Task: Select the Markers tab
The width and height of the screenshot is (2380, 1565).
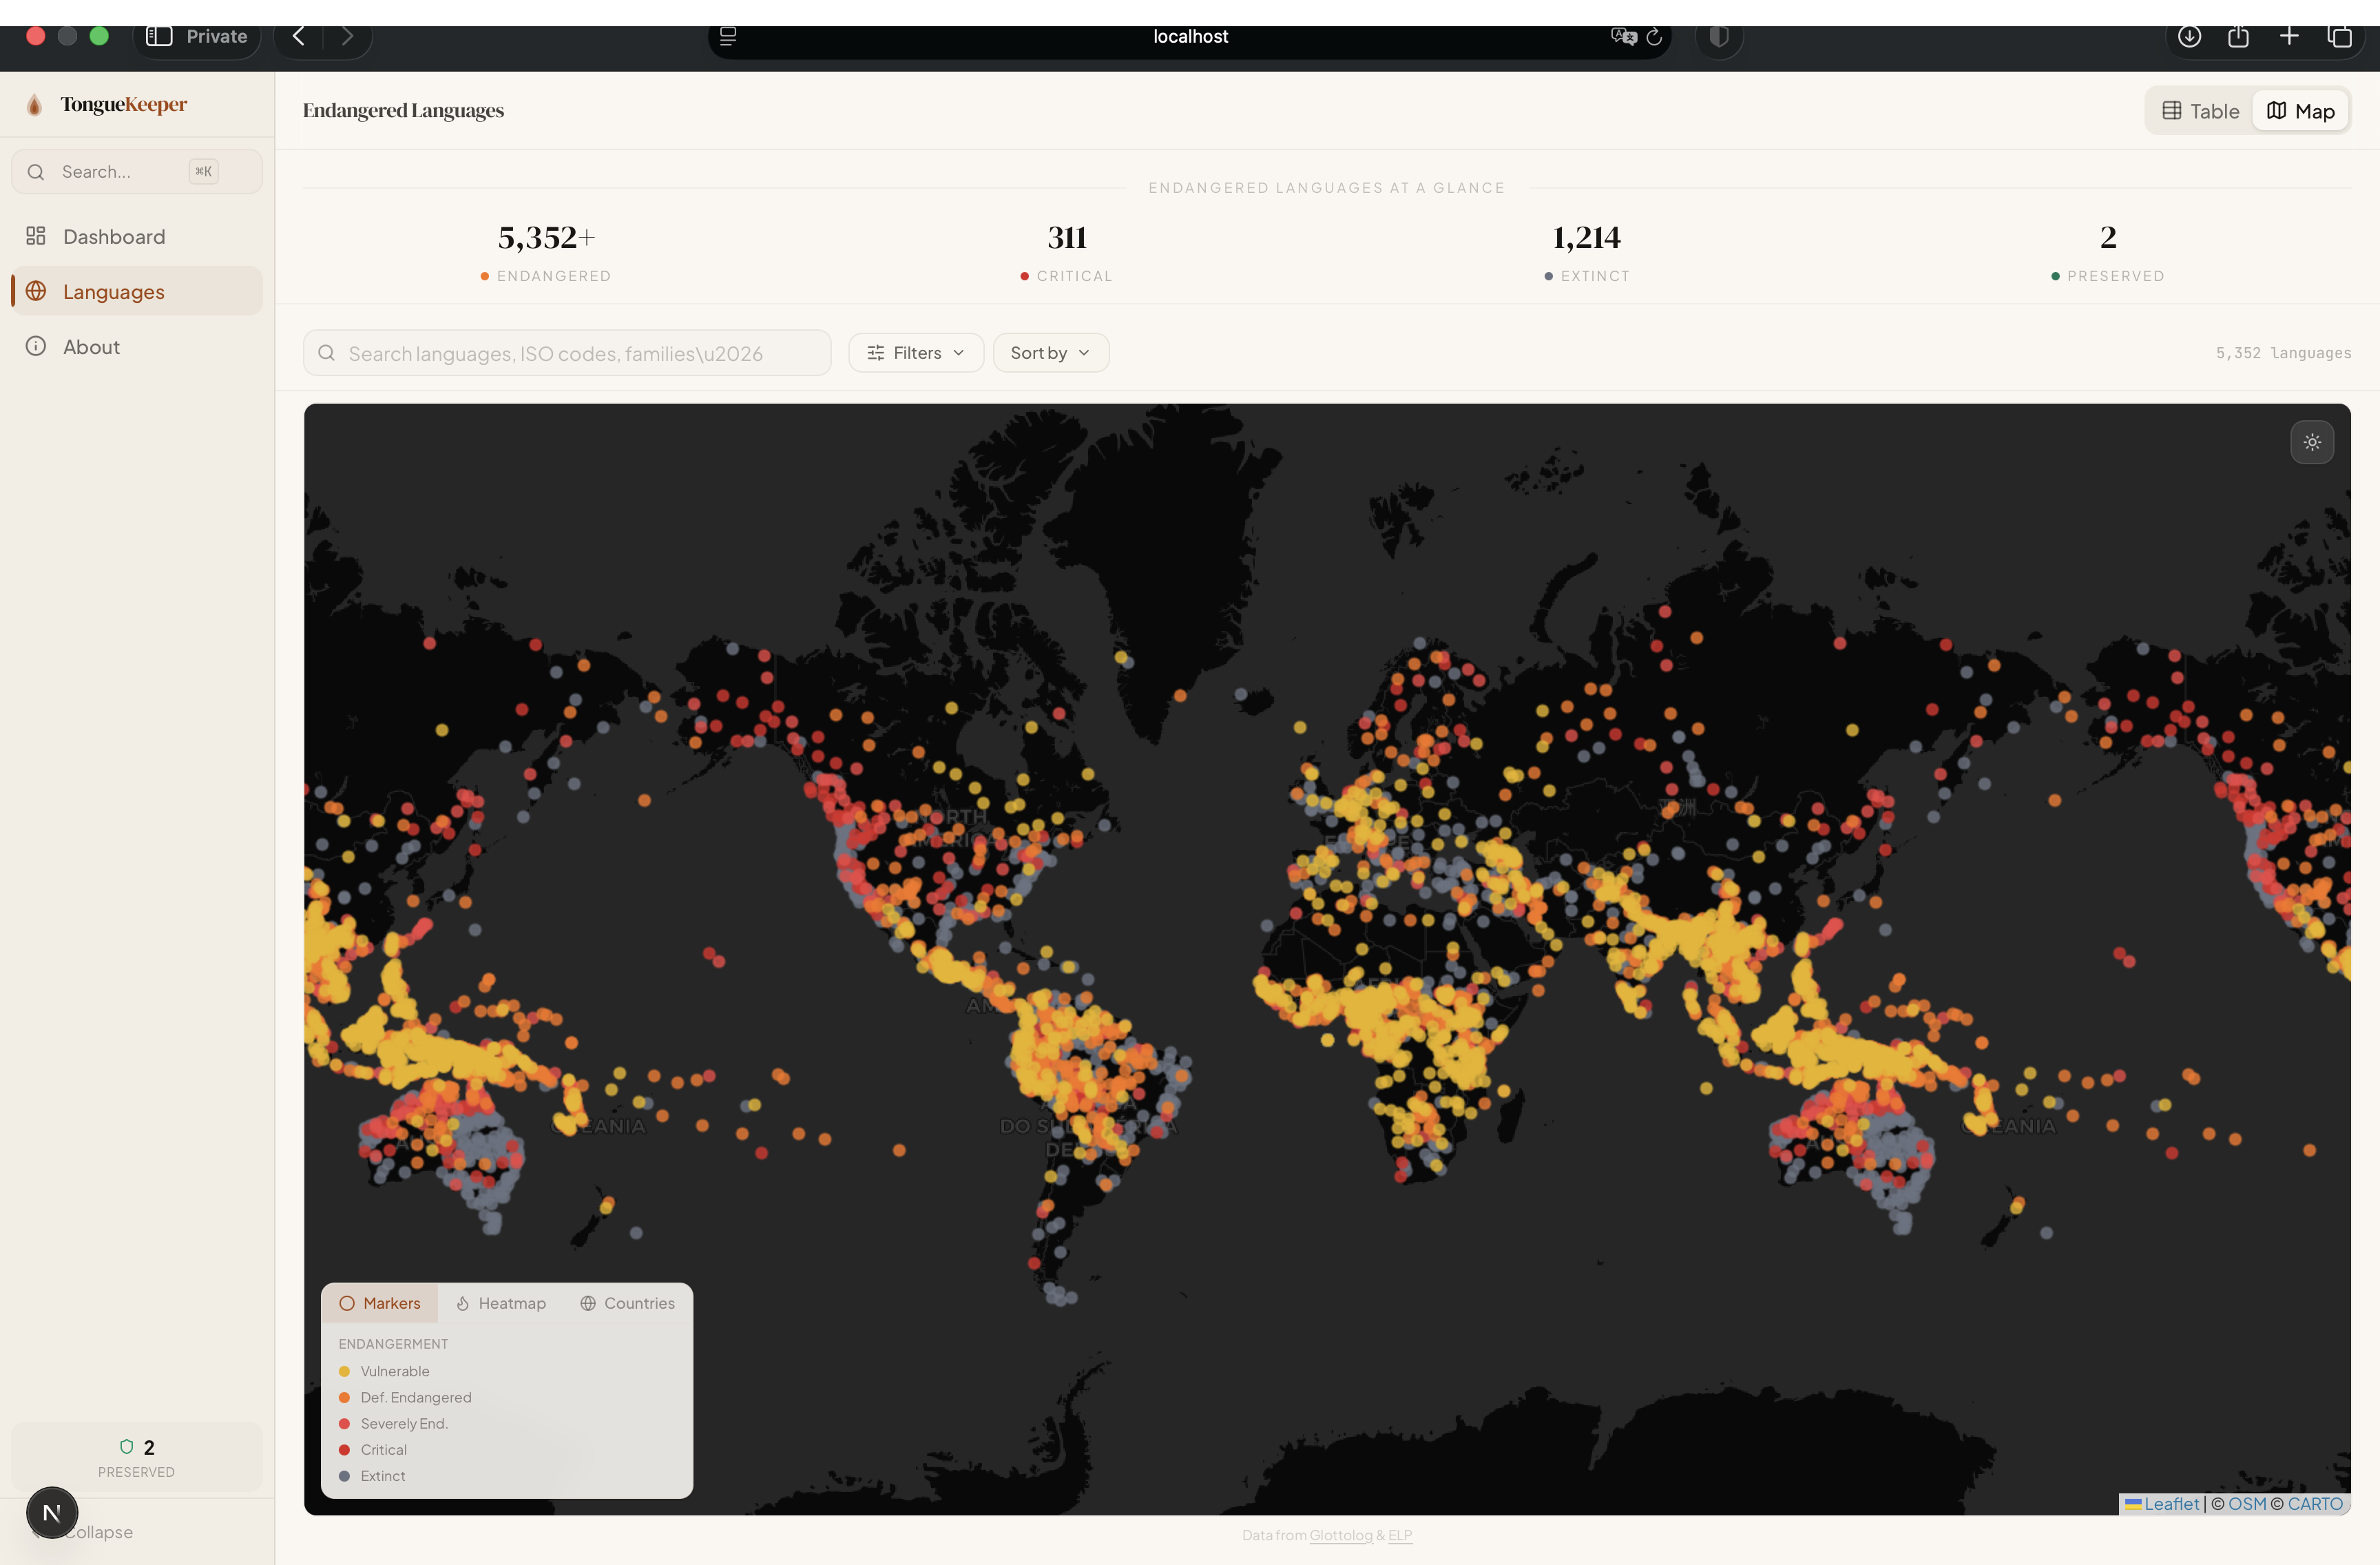Action: [x=380, y=1303]
